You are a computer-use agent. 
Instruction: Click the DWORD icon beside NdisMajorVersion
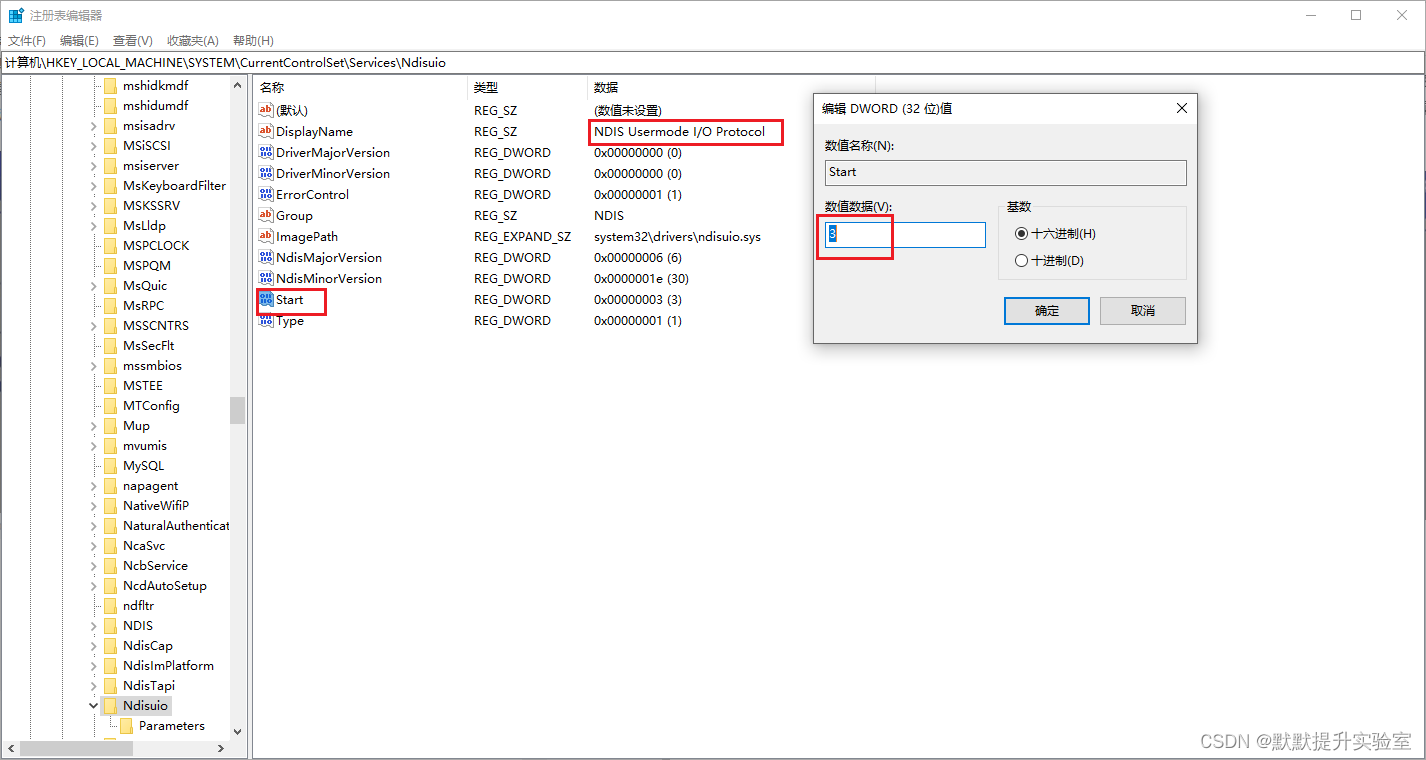[x=265, y=257]
